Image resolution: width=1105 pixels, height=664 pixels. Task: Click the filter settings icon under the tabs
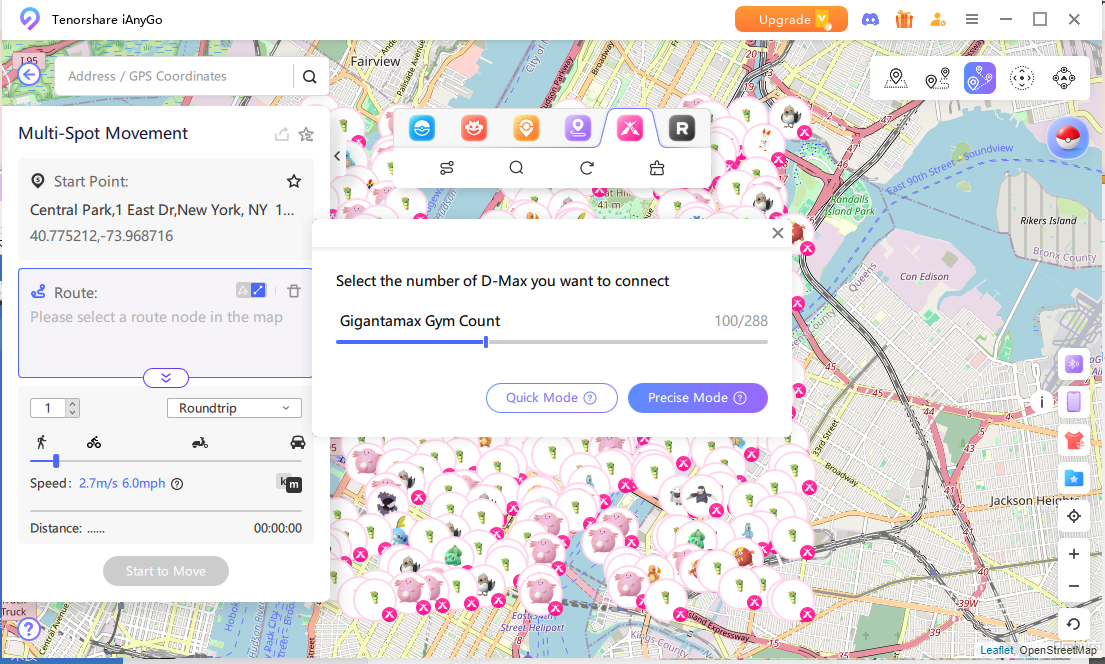(447, 168)
